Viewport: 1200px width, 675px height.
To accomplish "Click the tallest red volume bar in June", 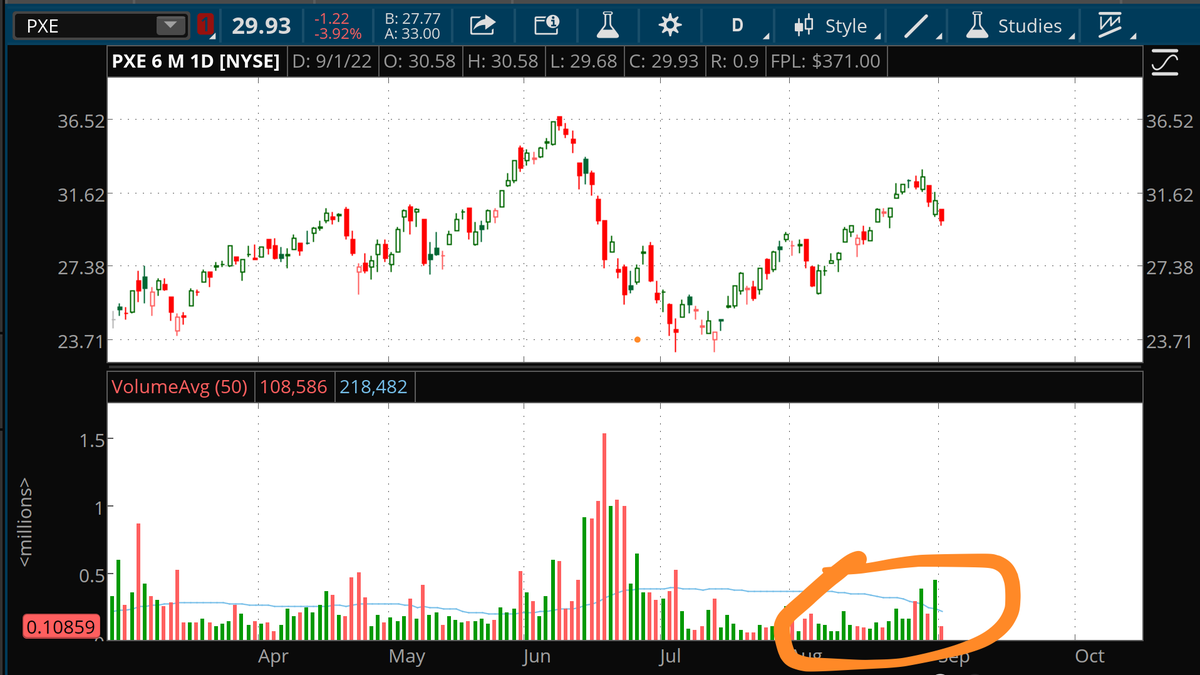I will tap(604, 536).
